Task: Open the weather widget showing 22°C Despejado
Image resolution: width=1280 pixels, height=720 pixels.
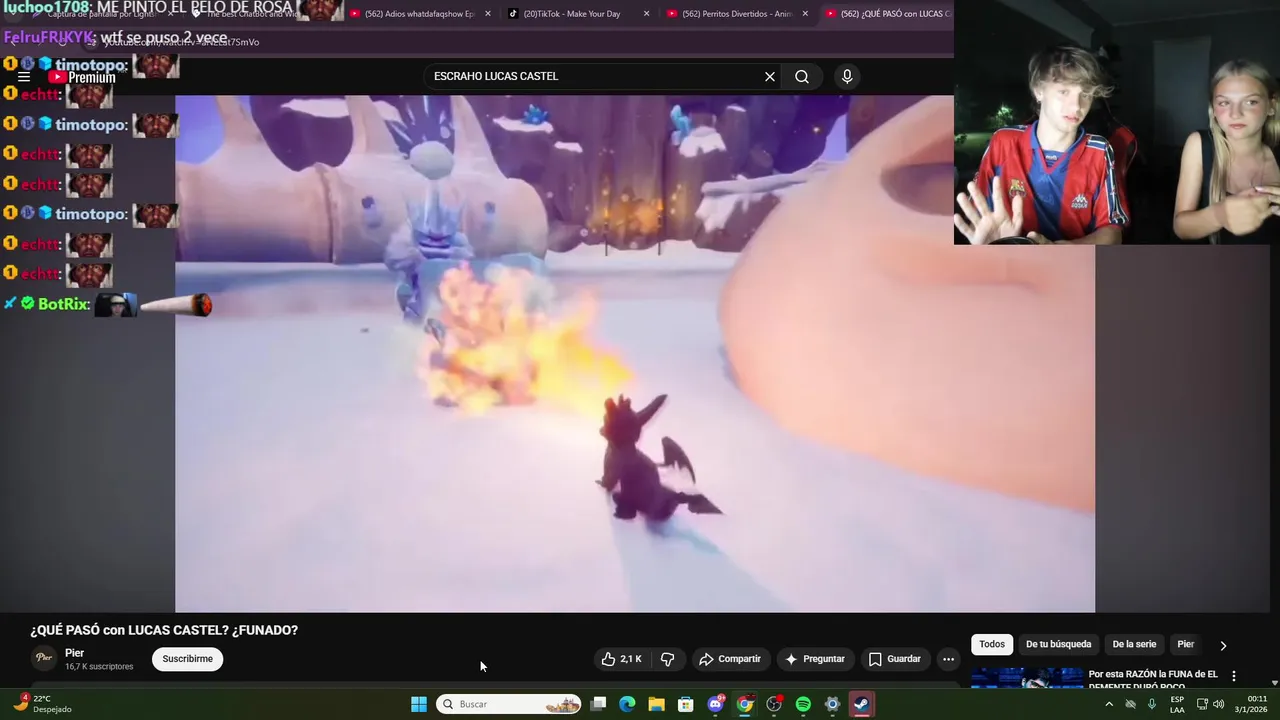Action: pyautogui.click(x=42, y=704)
